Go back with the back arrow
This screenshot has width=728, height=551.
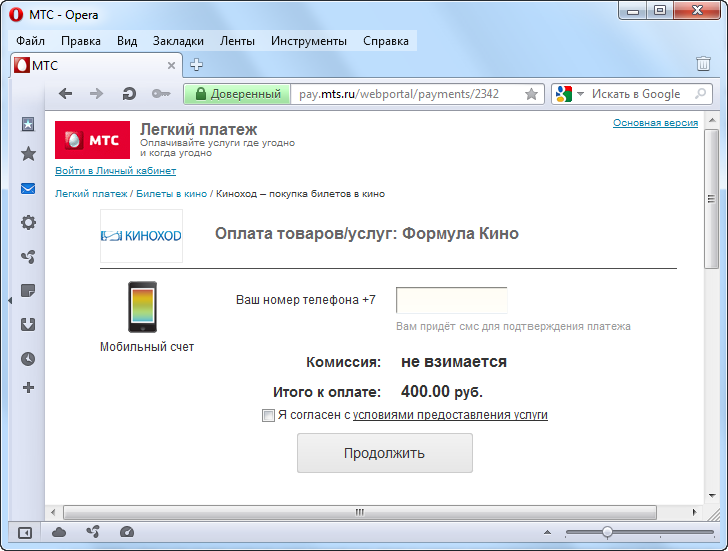pos(65,94)
